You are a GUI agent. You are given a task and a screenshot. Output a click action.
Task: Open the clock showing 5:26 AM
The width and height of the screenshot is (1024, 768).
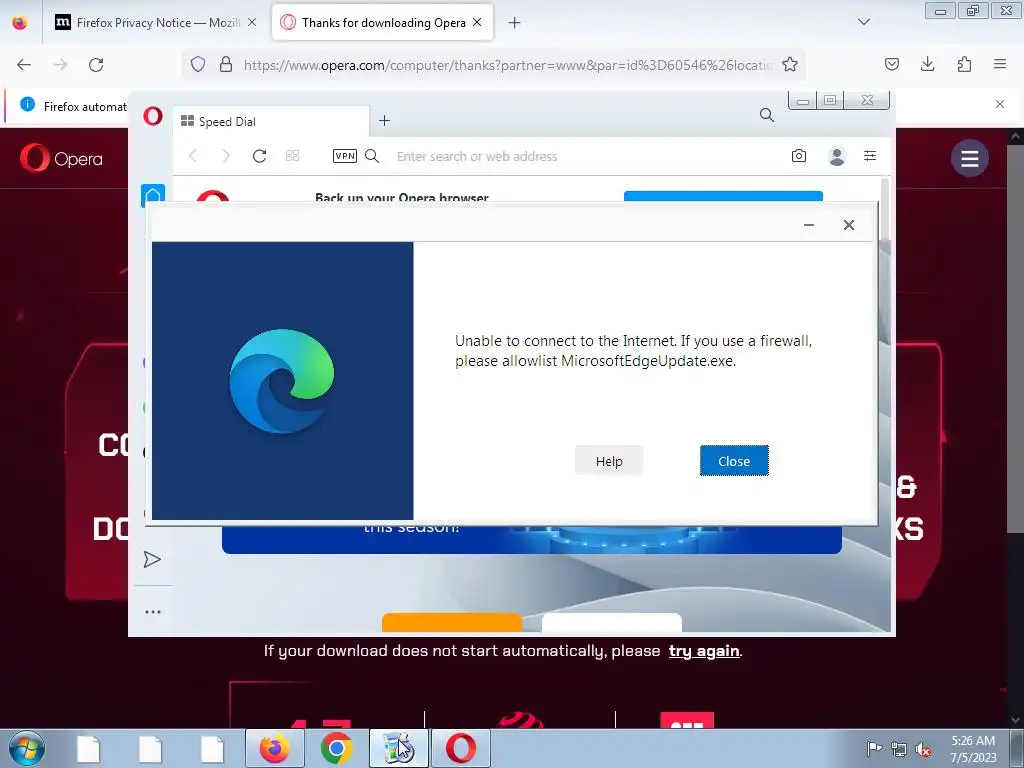coord(973,749)
